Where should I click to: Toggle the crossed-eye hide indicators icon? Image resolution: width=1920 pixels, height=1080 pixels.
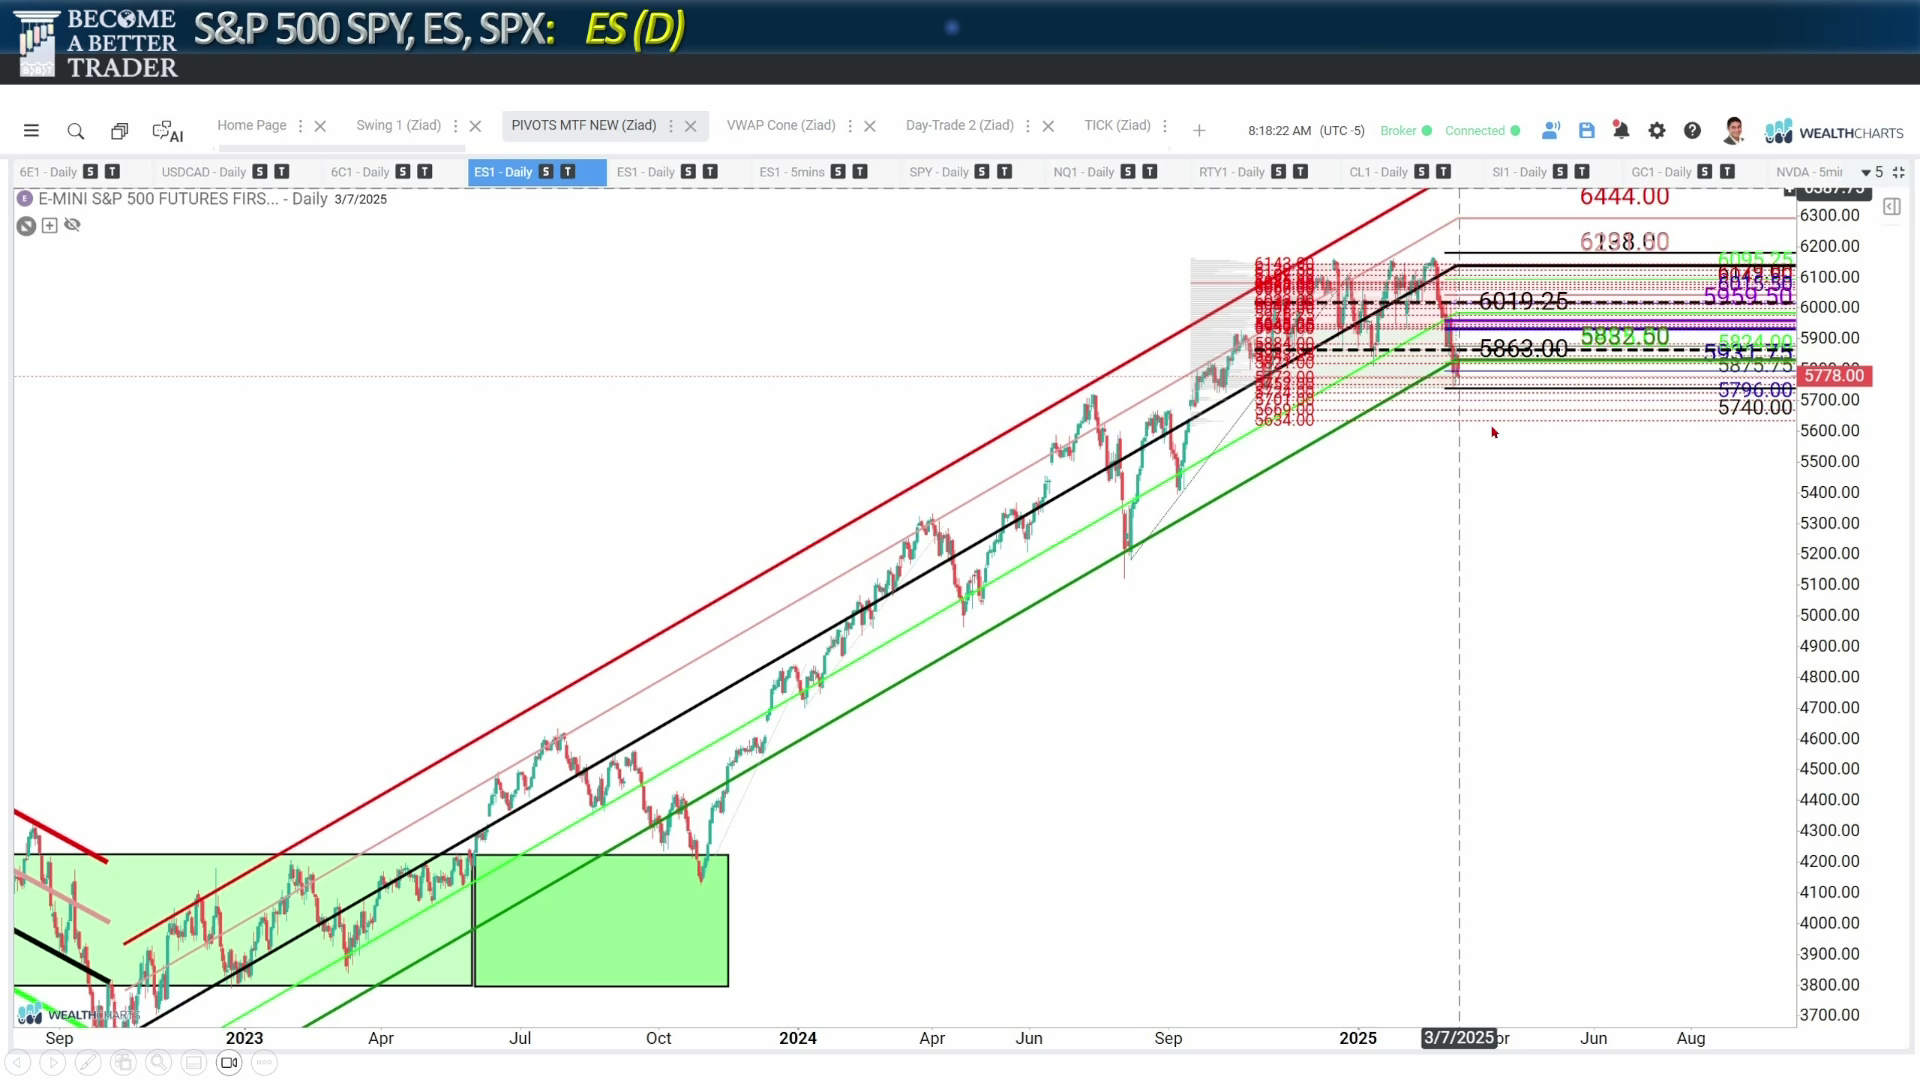(72, 225)
